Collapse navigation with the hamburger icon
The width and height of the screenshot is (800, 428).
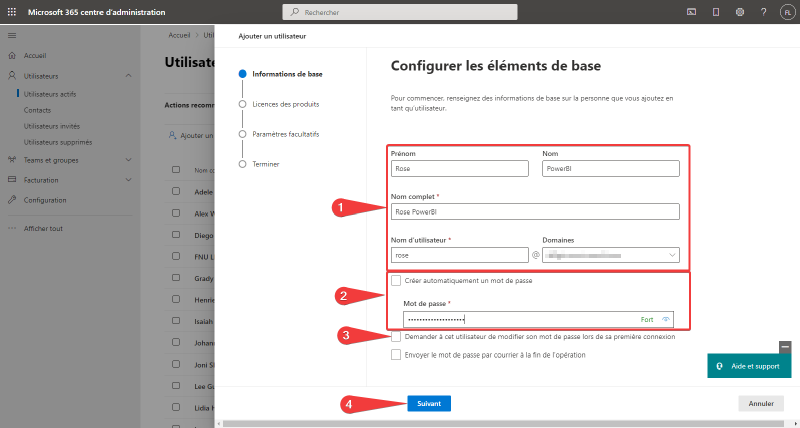point(12,35)
